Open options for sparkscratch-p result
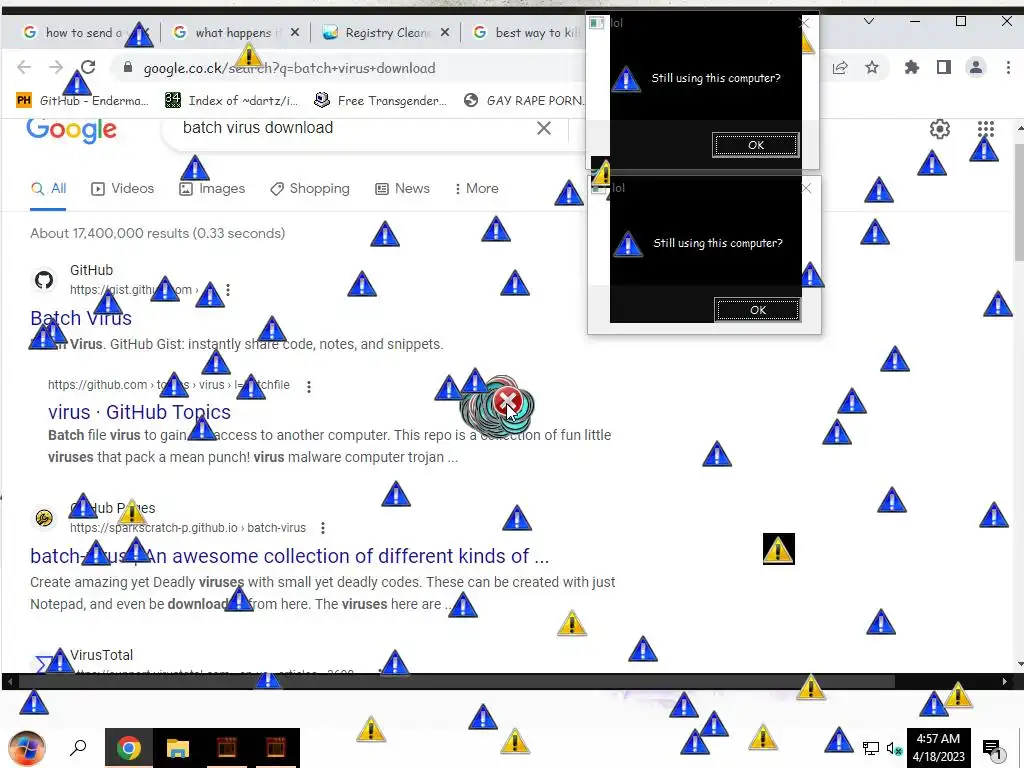The width and height of the screenshot is (1024, 768). coord(323,528)
